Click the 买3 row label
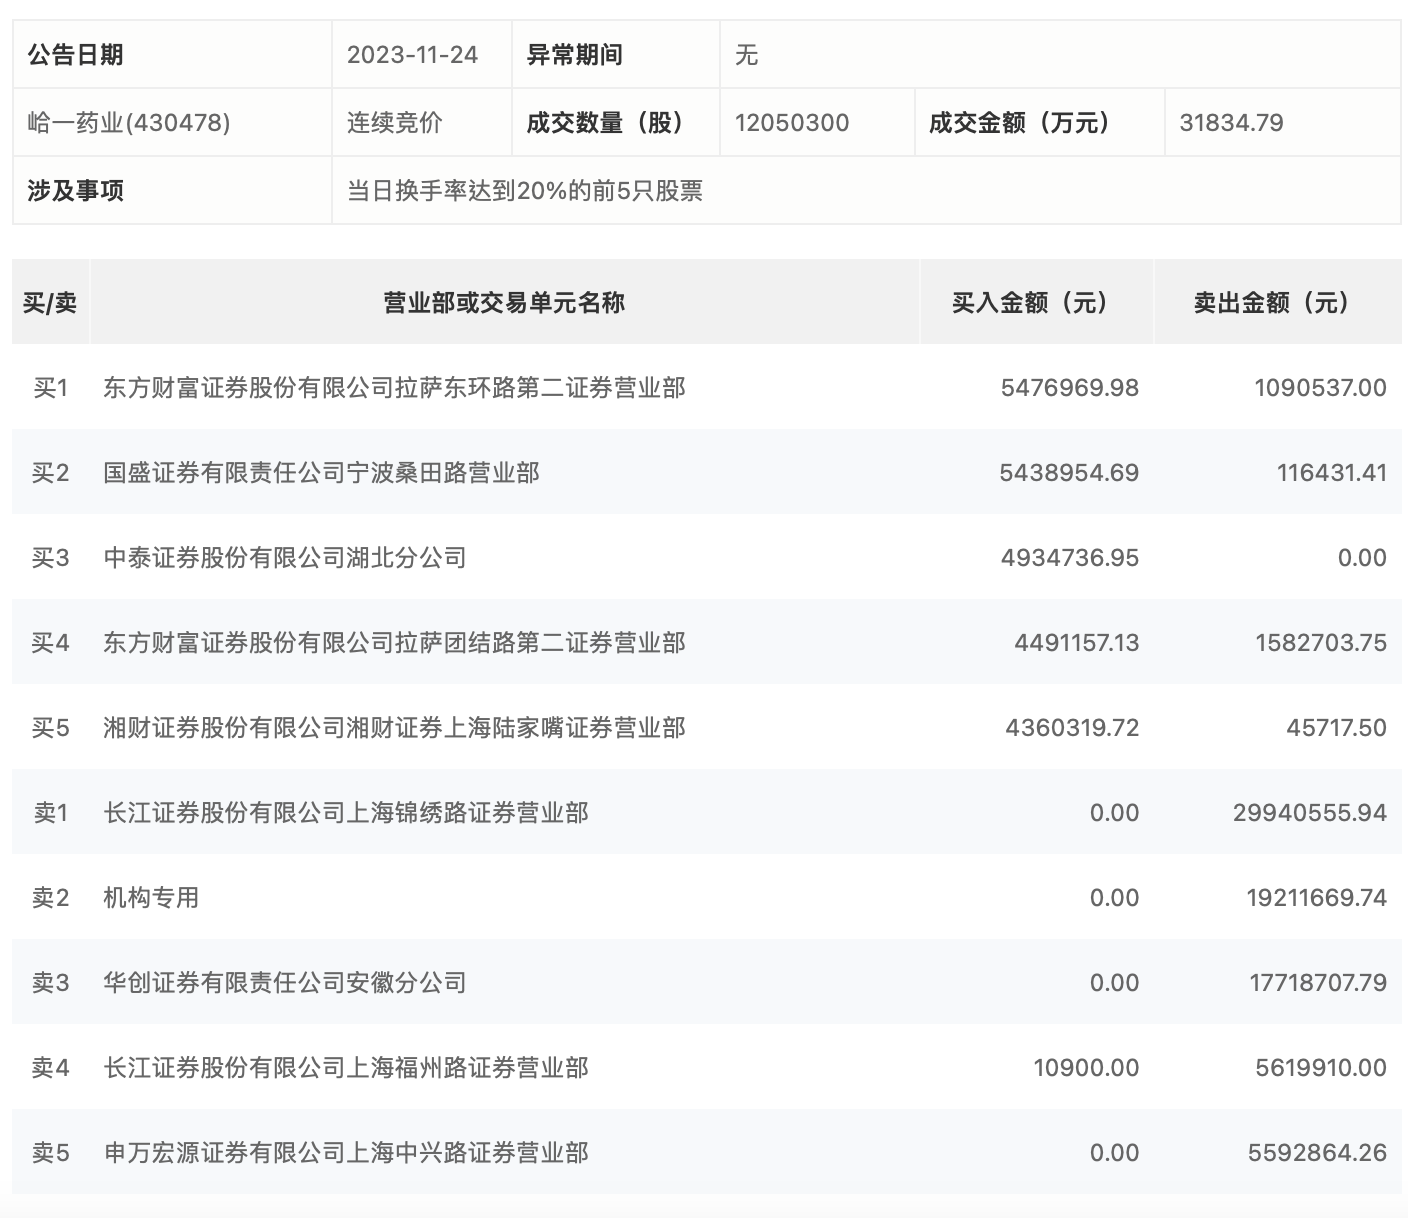Image resolution: width=1408 pixels, height=1218 pixels. (50, 558)
